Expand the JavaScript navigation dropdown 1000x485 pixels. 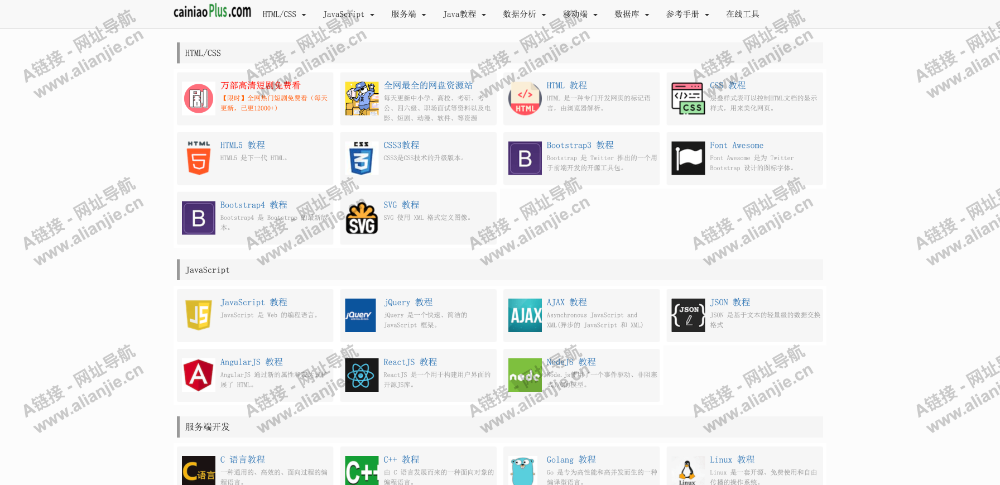348,14
